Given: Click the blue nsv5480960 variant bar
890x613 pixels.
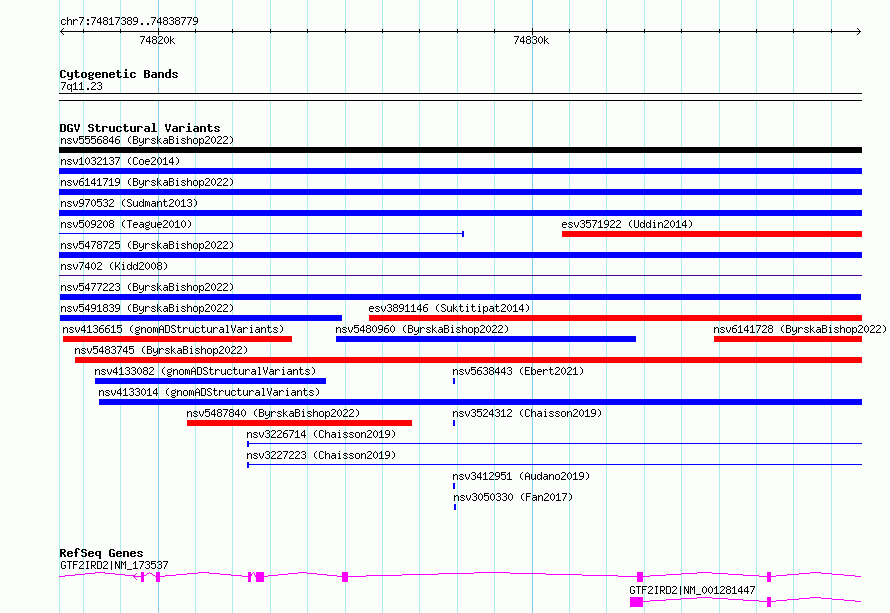Looking at the screenshot, I should 486,339.
